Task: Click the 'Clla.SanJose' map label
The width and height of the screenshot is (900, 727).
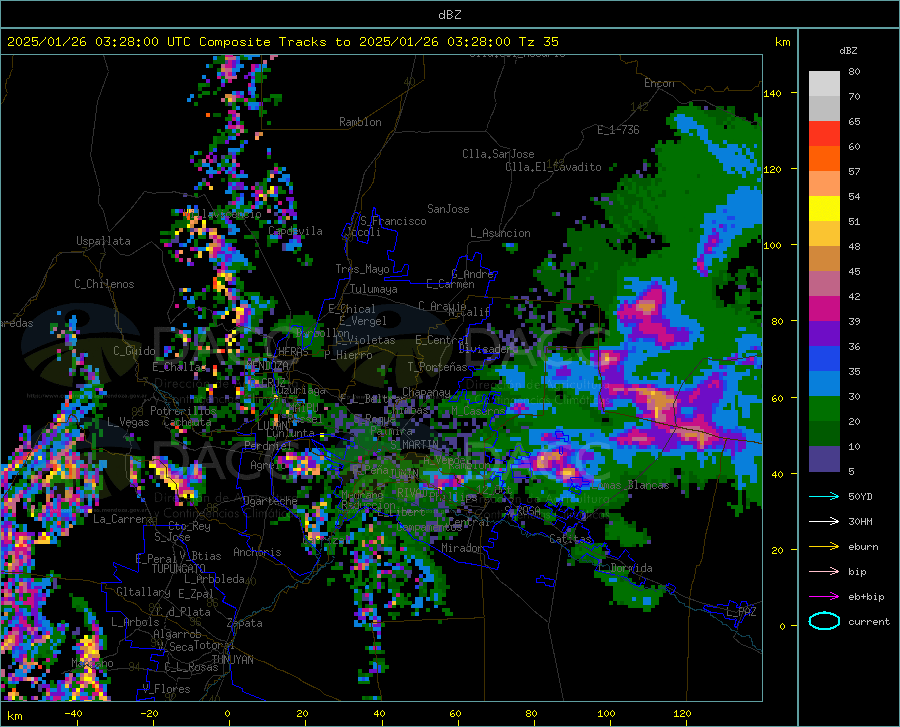Action: (498, 154)
